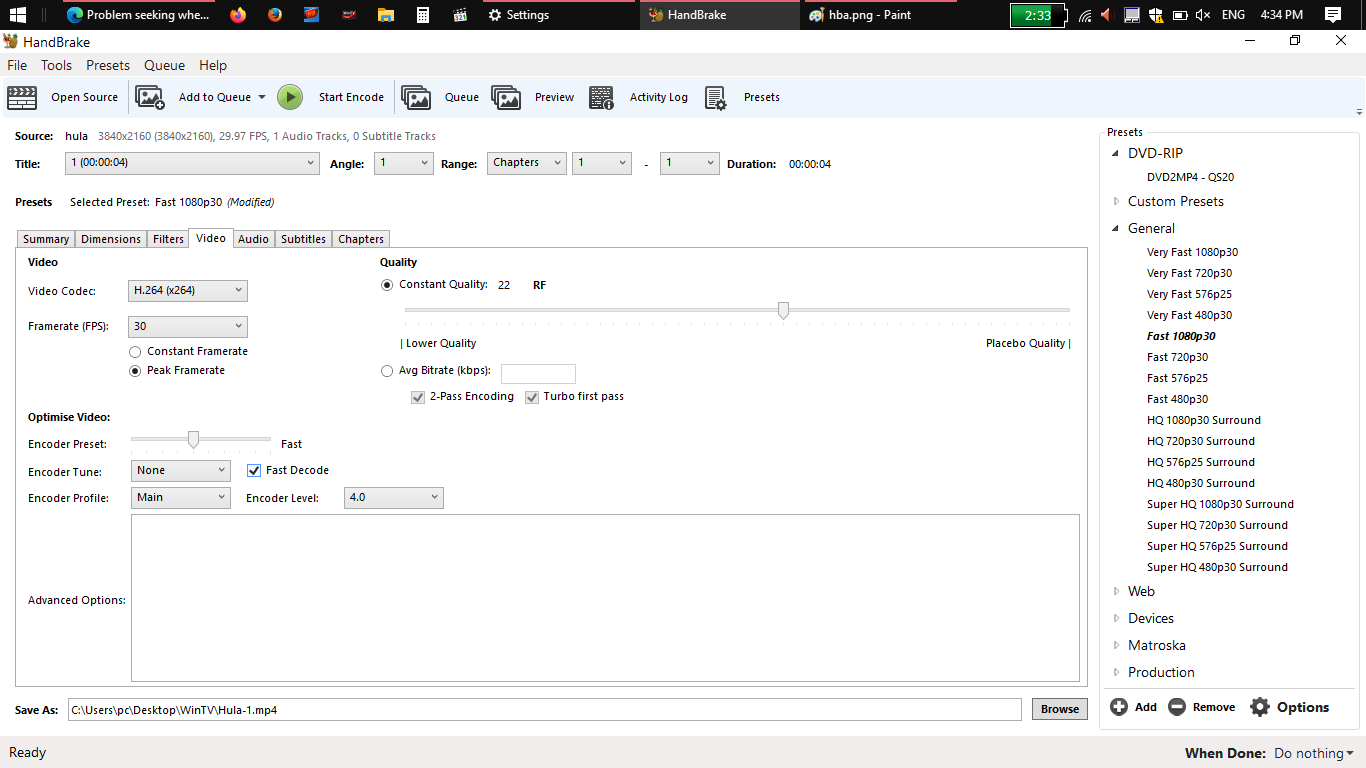1366x768 pixels.
Task: Expand the Matroska preset group
Action: pyautogui.click(x=1117, y=646)
